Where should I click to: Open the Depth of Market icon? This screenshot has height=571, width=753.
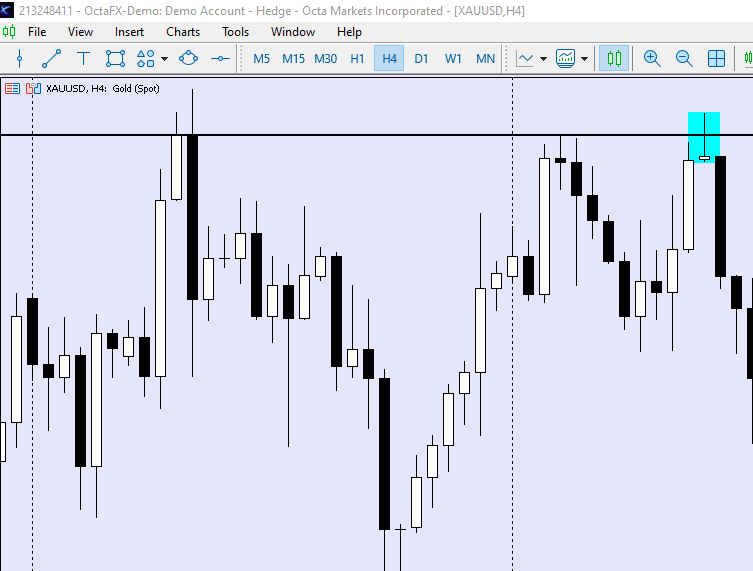pyautogui.click(x=33, y=88)
